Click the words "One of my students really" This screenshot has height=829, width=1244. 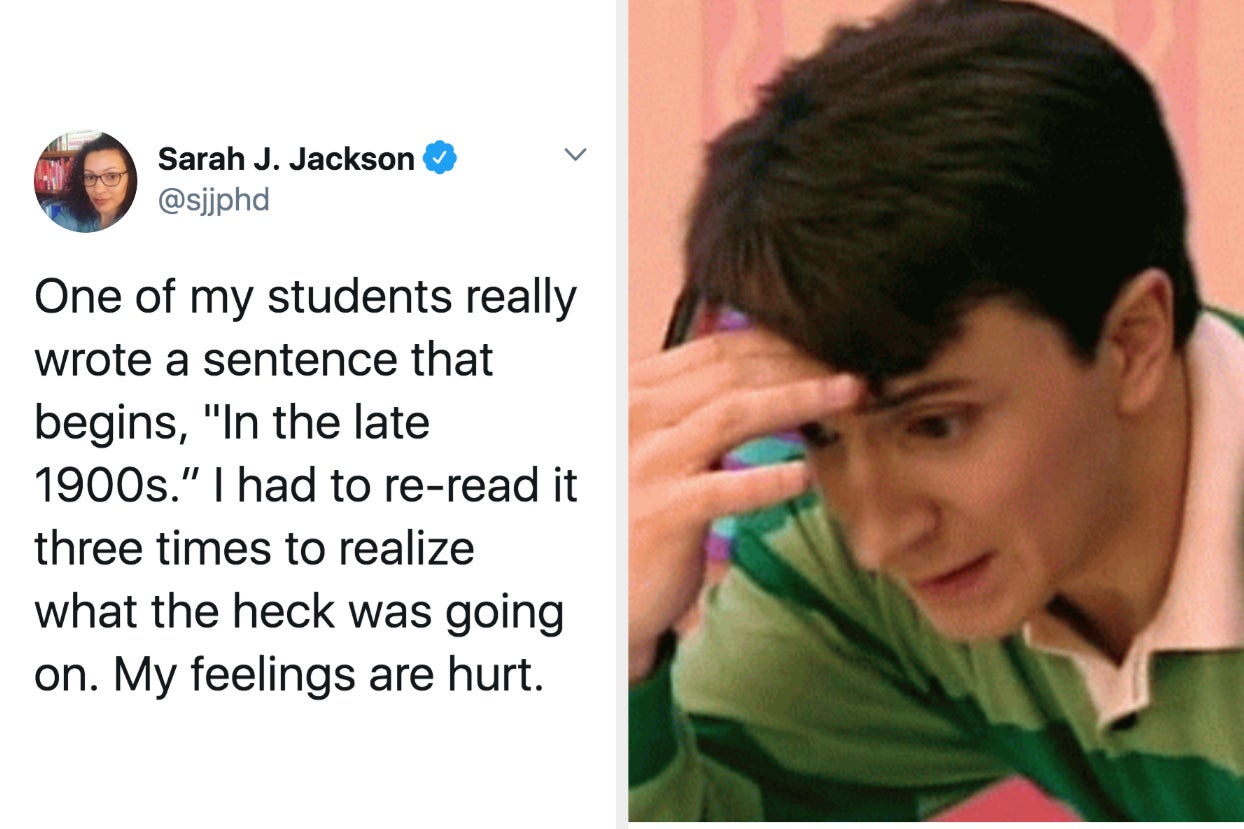(x=306, y=298)
